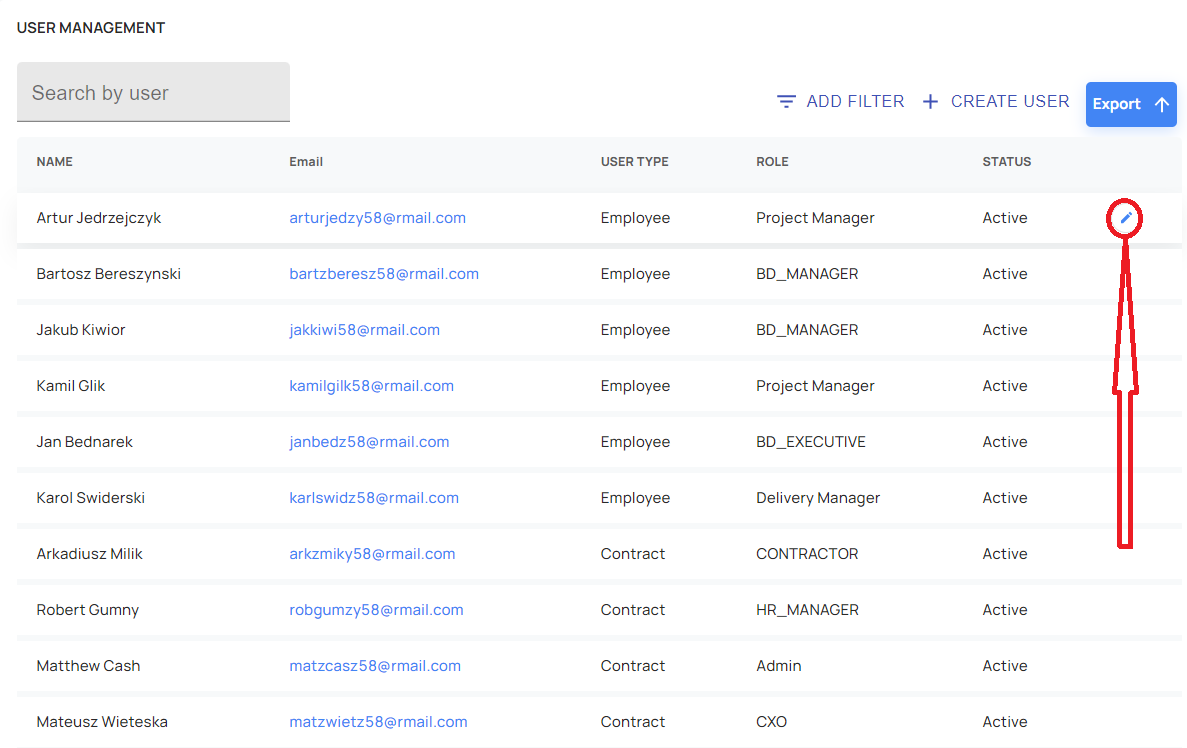Click the HR_MANAGER role cell
Viewport: 1187px width, 748px height.
(x=808, y=610)
